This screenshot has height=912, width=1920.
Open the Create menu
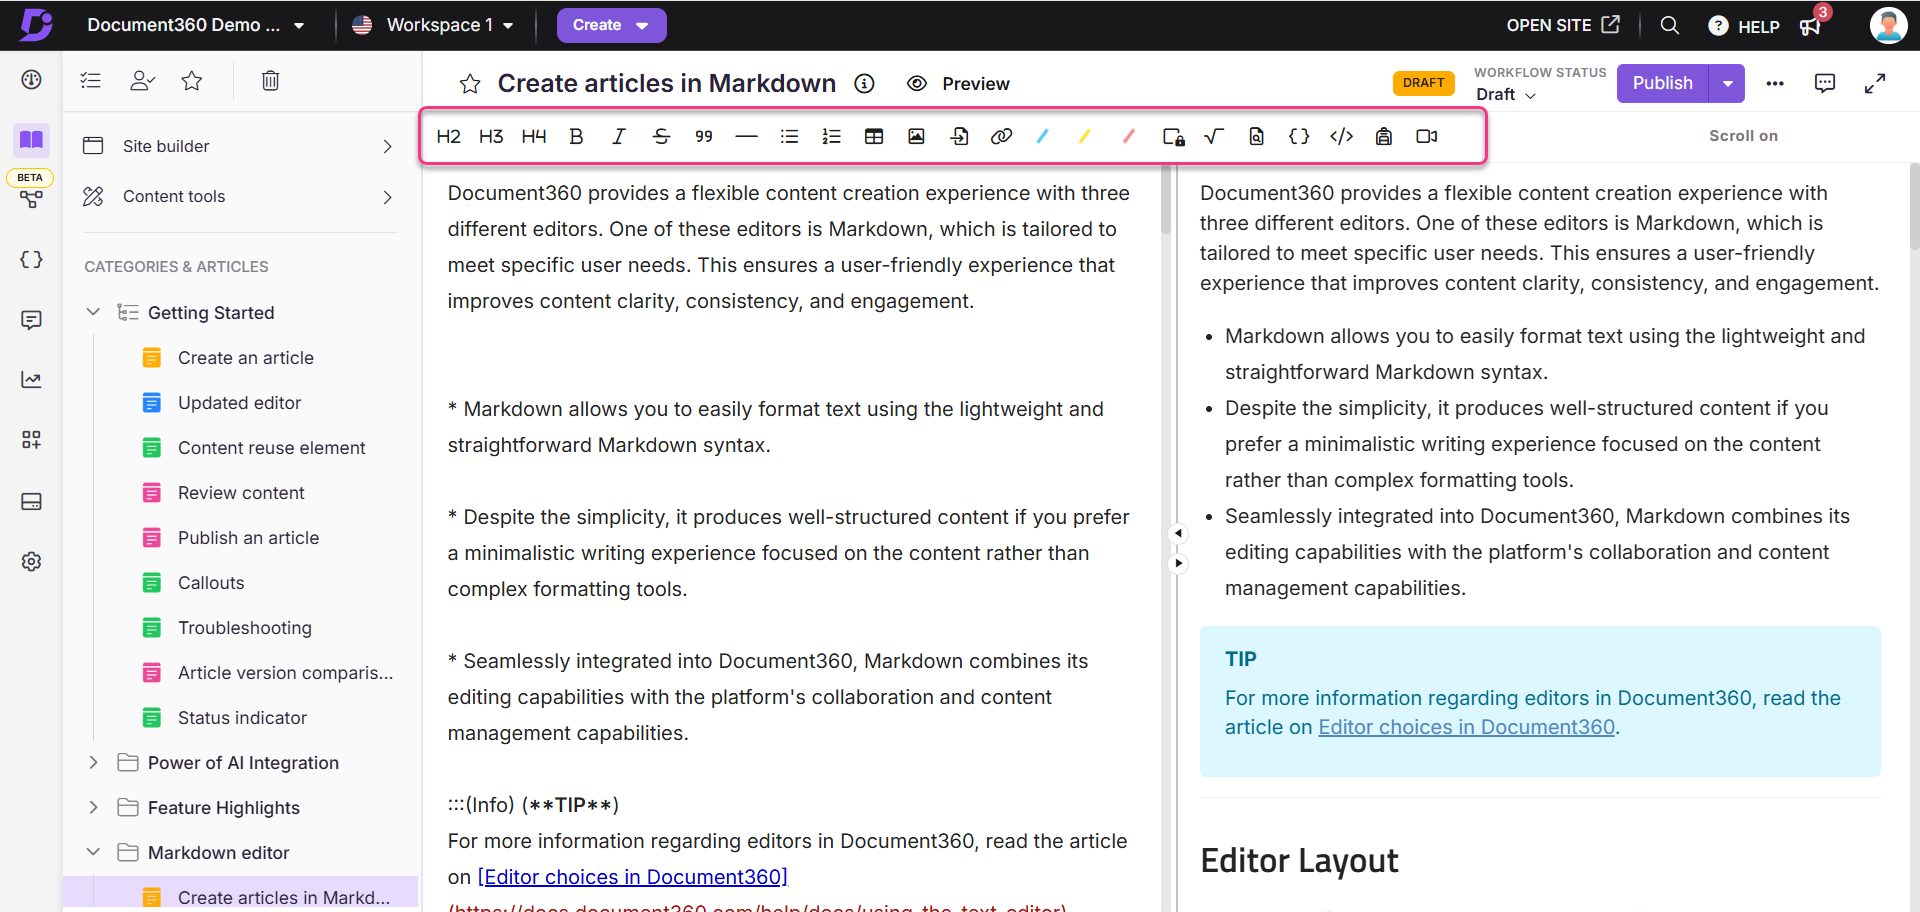[x=611, y=25]
